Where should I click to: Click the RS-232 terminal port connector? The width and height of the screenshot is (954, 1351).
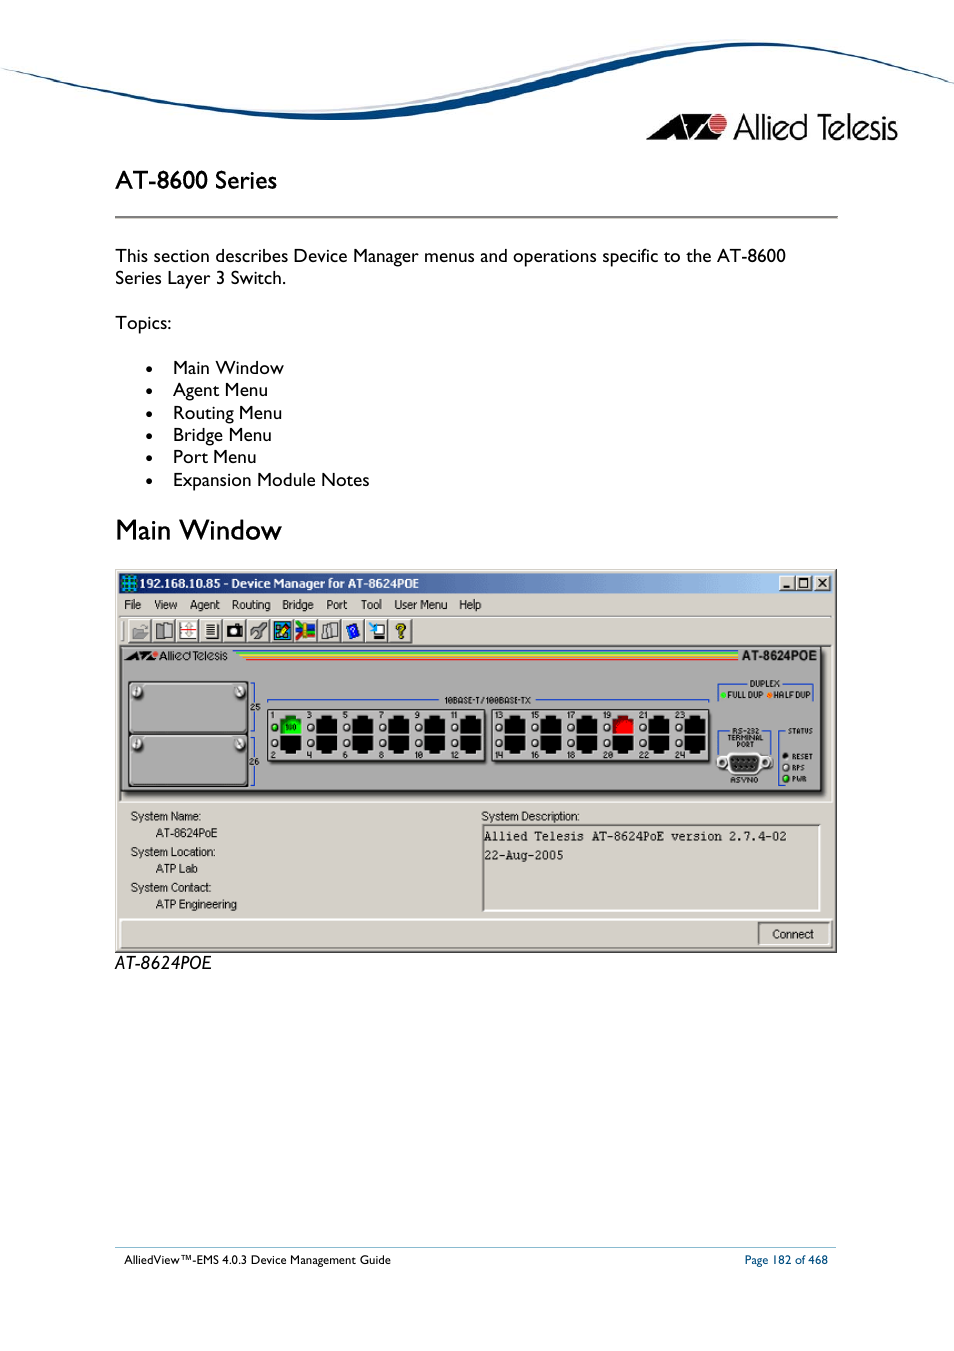745,763
